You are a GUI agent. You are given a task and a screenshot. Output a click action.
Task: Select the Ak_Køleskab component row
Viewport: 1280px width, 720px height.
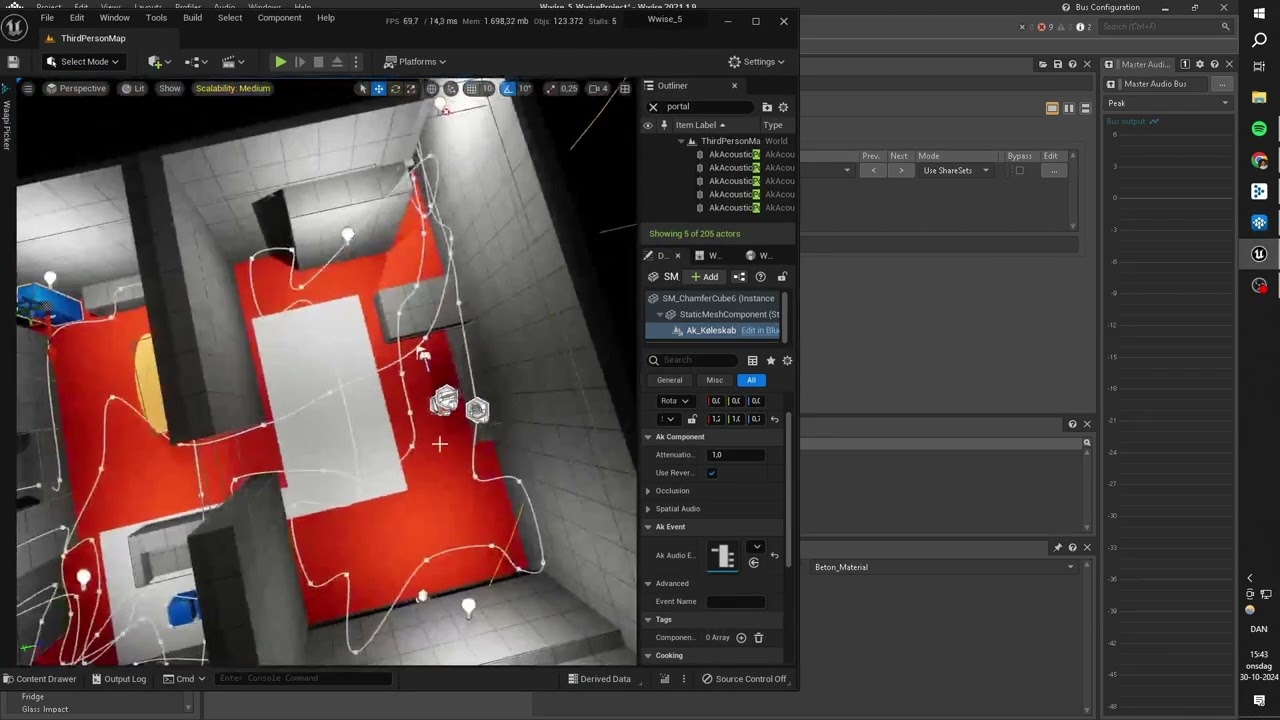coord(713,330)
